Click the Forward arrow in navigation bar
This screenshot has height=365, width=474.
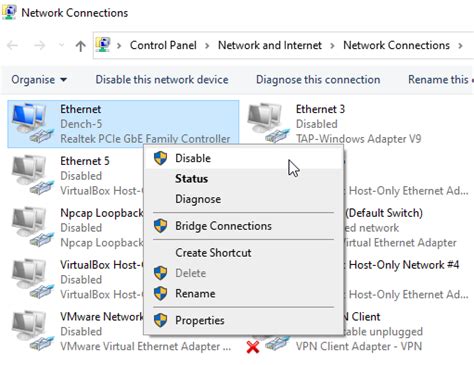pos(39,46)
